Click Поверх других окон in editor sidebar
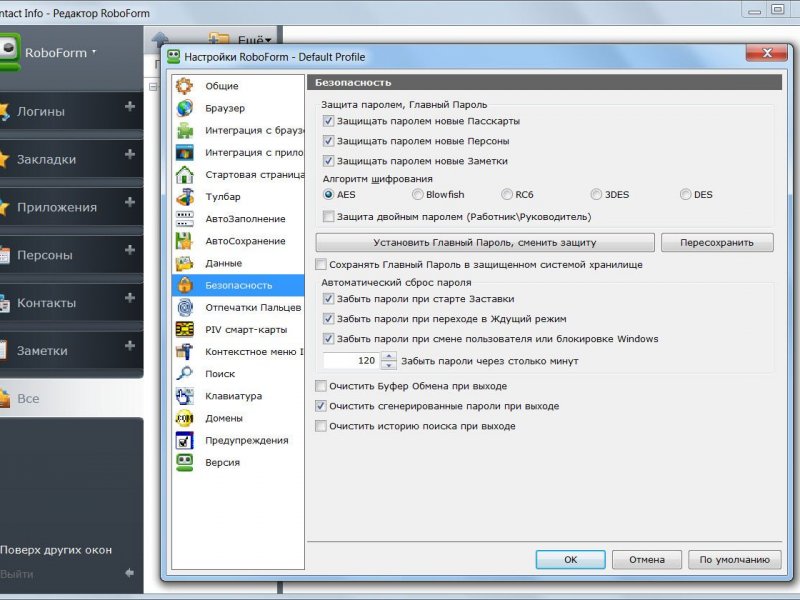 56,550
